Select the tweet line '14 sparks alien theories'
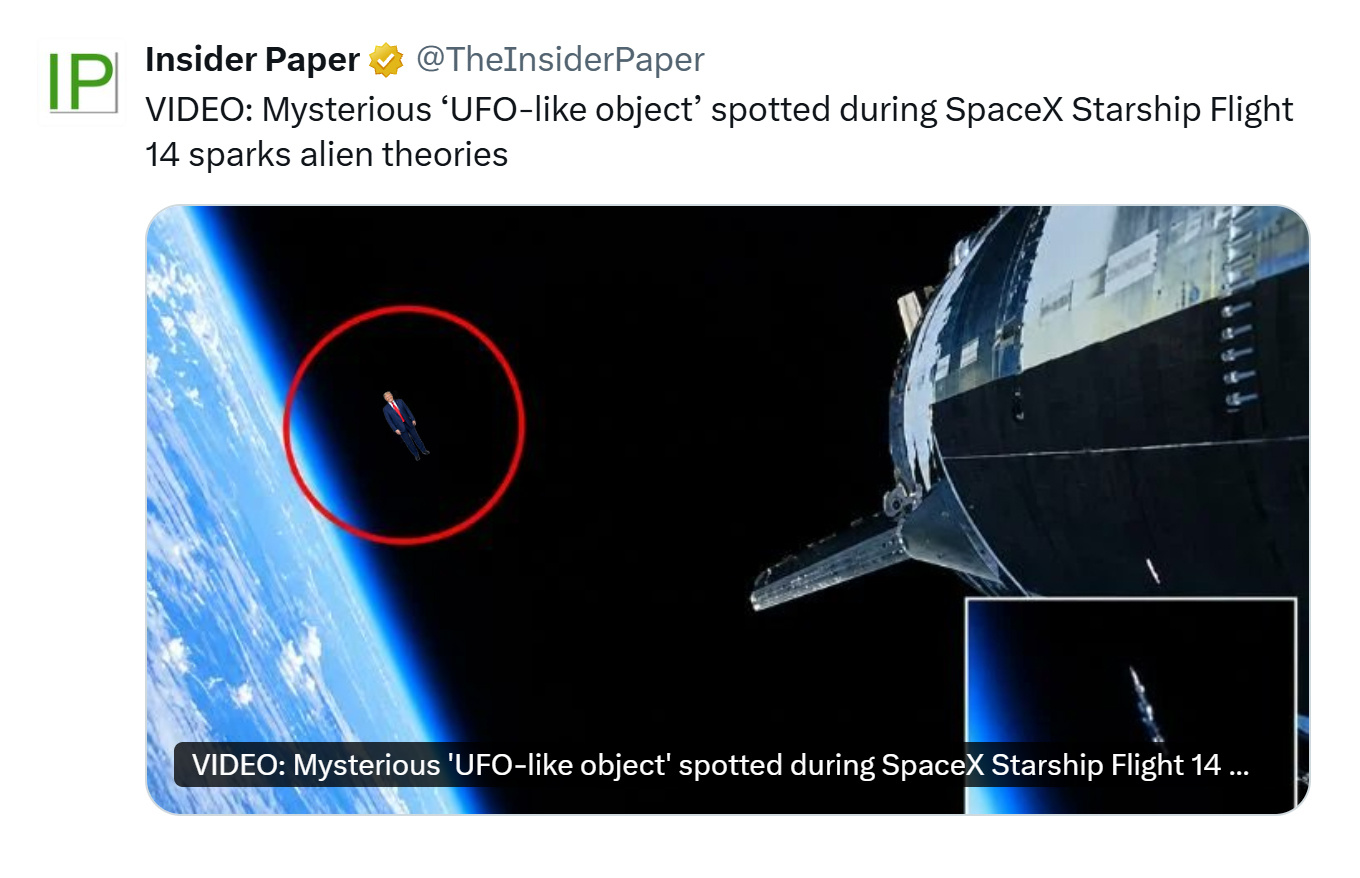The height and width of the screenshot is (878, 1360). click(326, 155)
